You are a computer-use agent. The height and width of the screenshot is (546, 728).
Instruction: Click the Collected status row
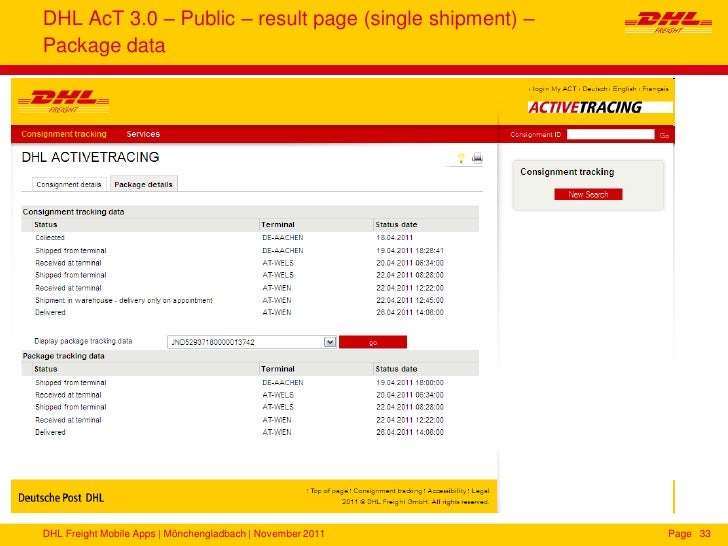[x=250, y=238]
